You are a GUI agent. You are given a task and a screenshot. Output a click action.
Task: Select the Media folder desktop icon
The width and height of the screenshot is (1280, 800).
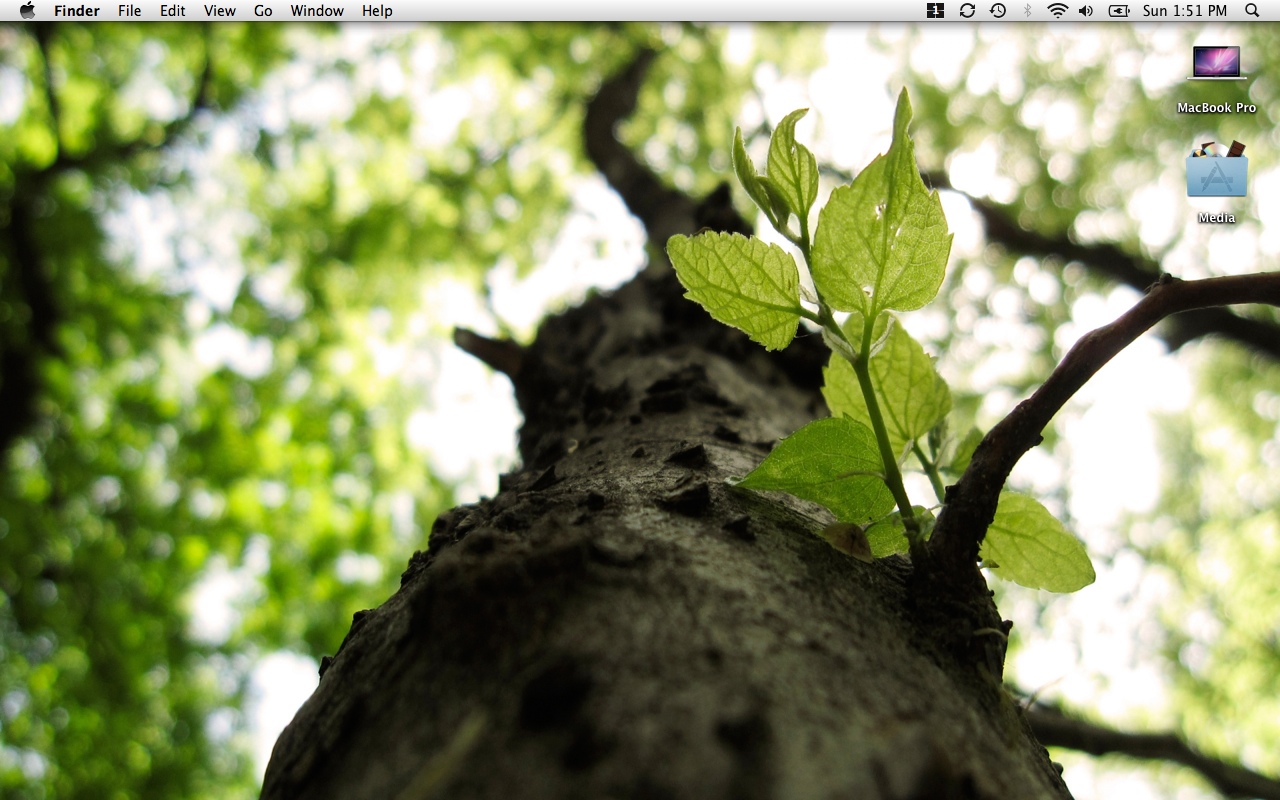(x=1217, y=169)
